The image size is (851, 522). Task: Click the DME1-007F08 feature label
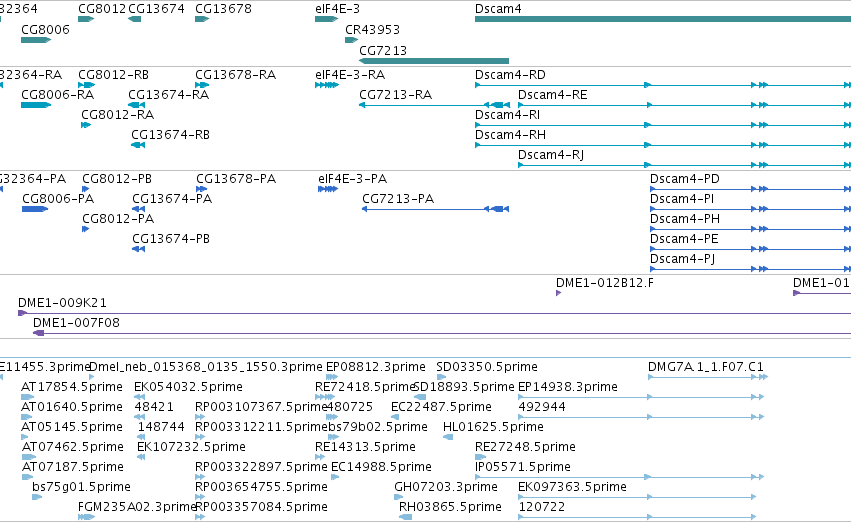(x=77, y=323)
